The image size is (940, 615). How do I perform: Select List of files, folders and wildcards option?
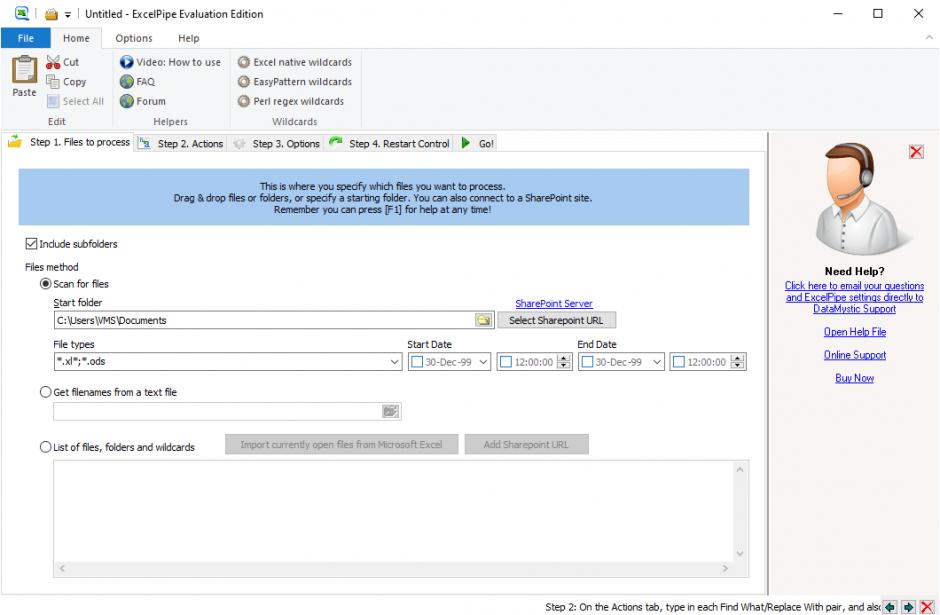coord(46,447)
